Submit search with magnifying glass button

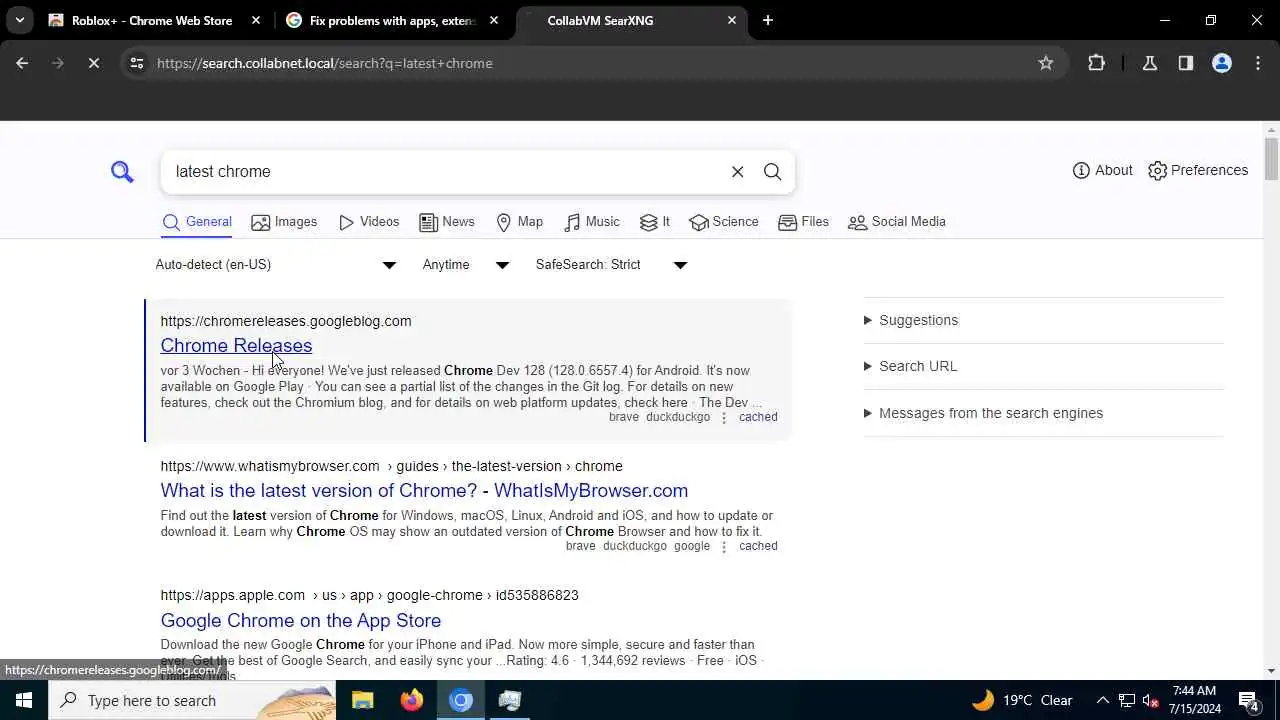click(x=772, y=172)
